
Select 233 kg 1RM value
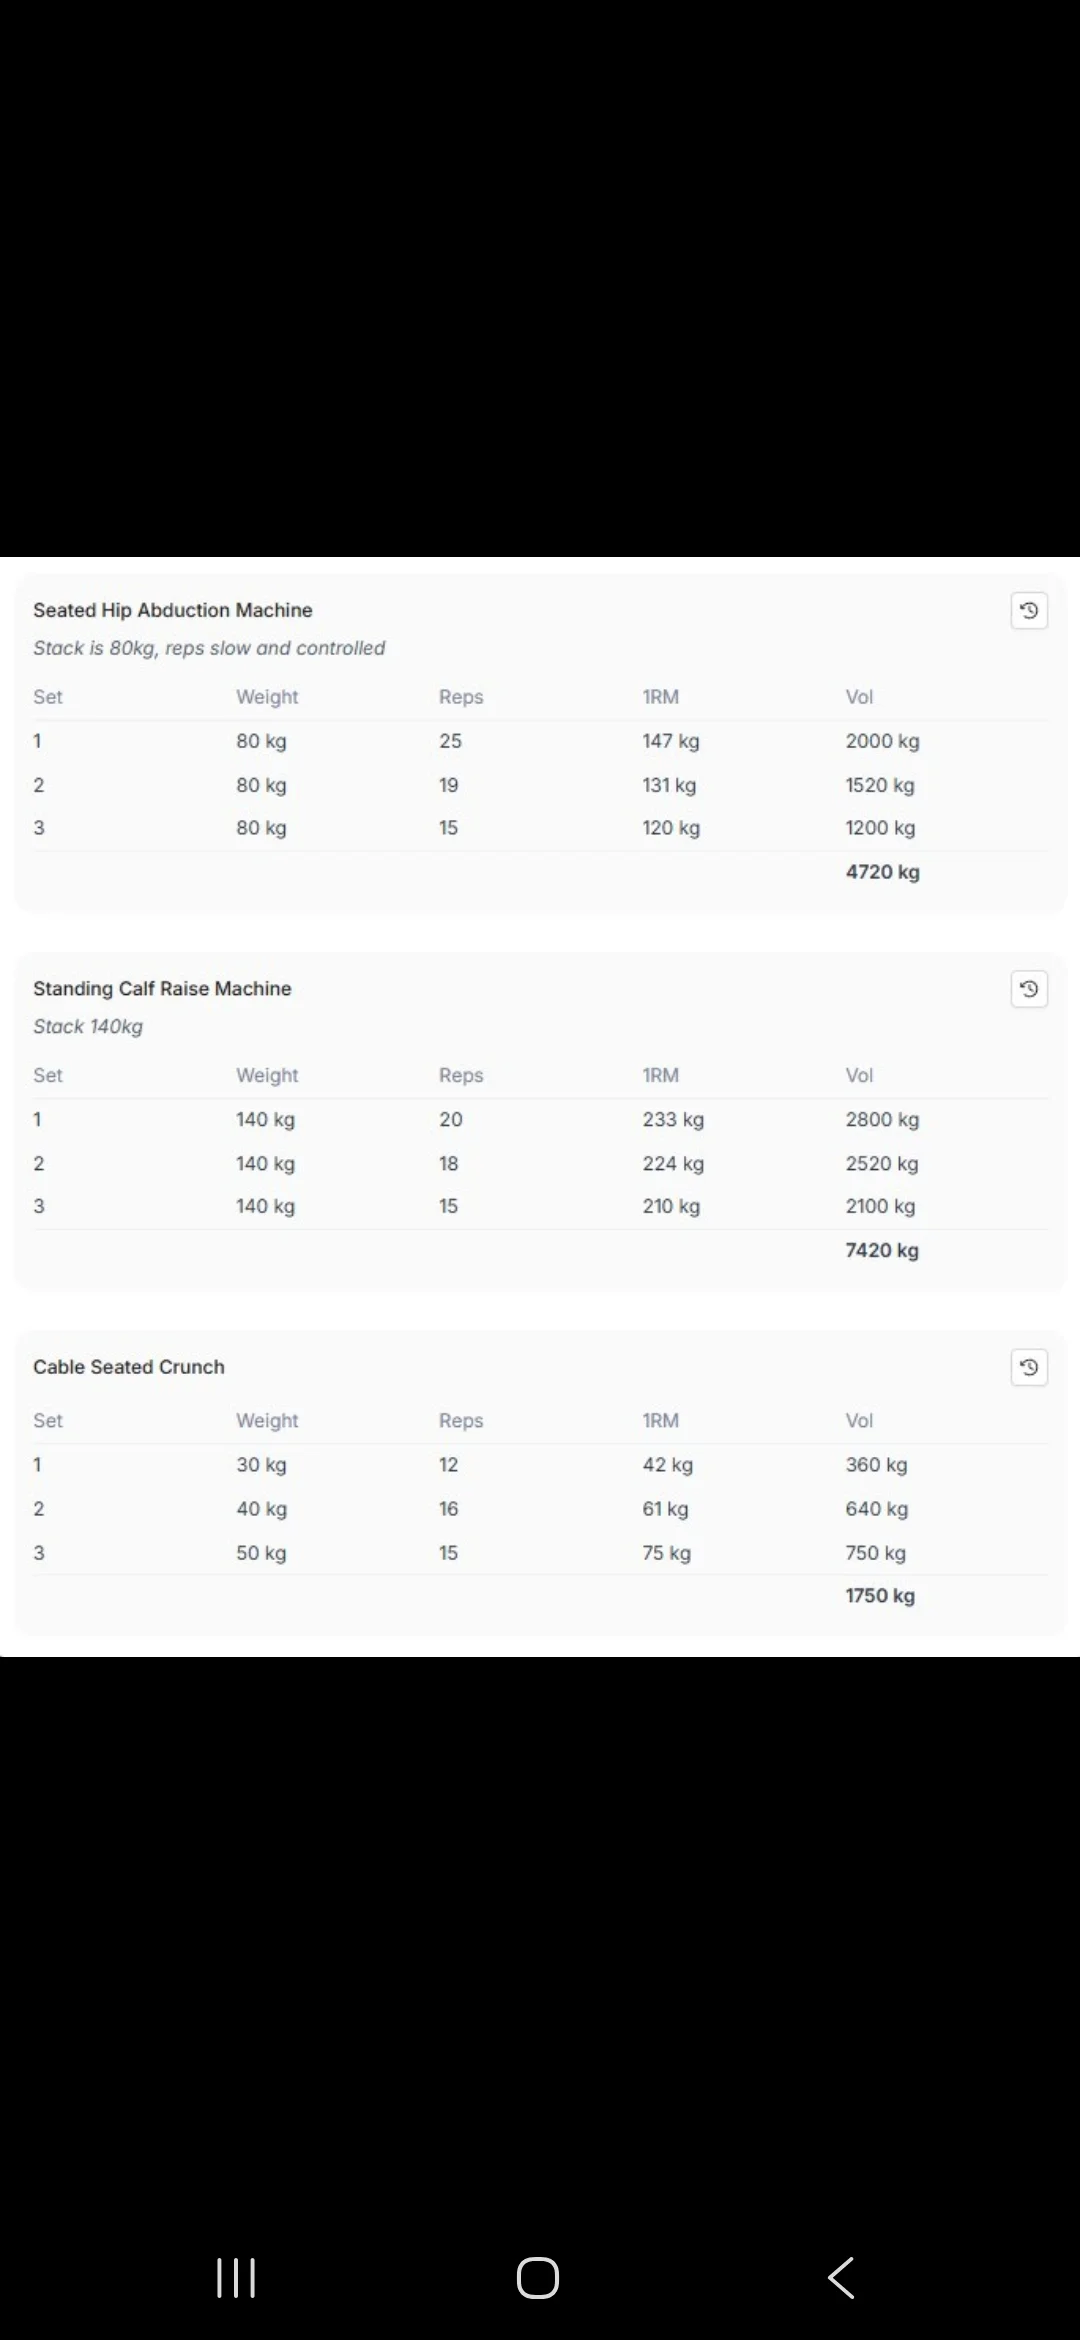coord(673,1119)
